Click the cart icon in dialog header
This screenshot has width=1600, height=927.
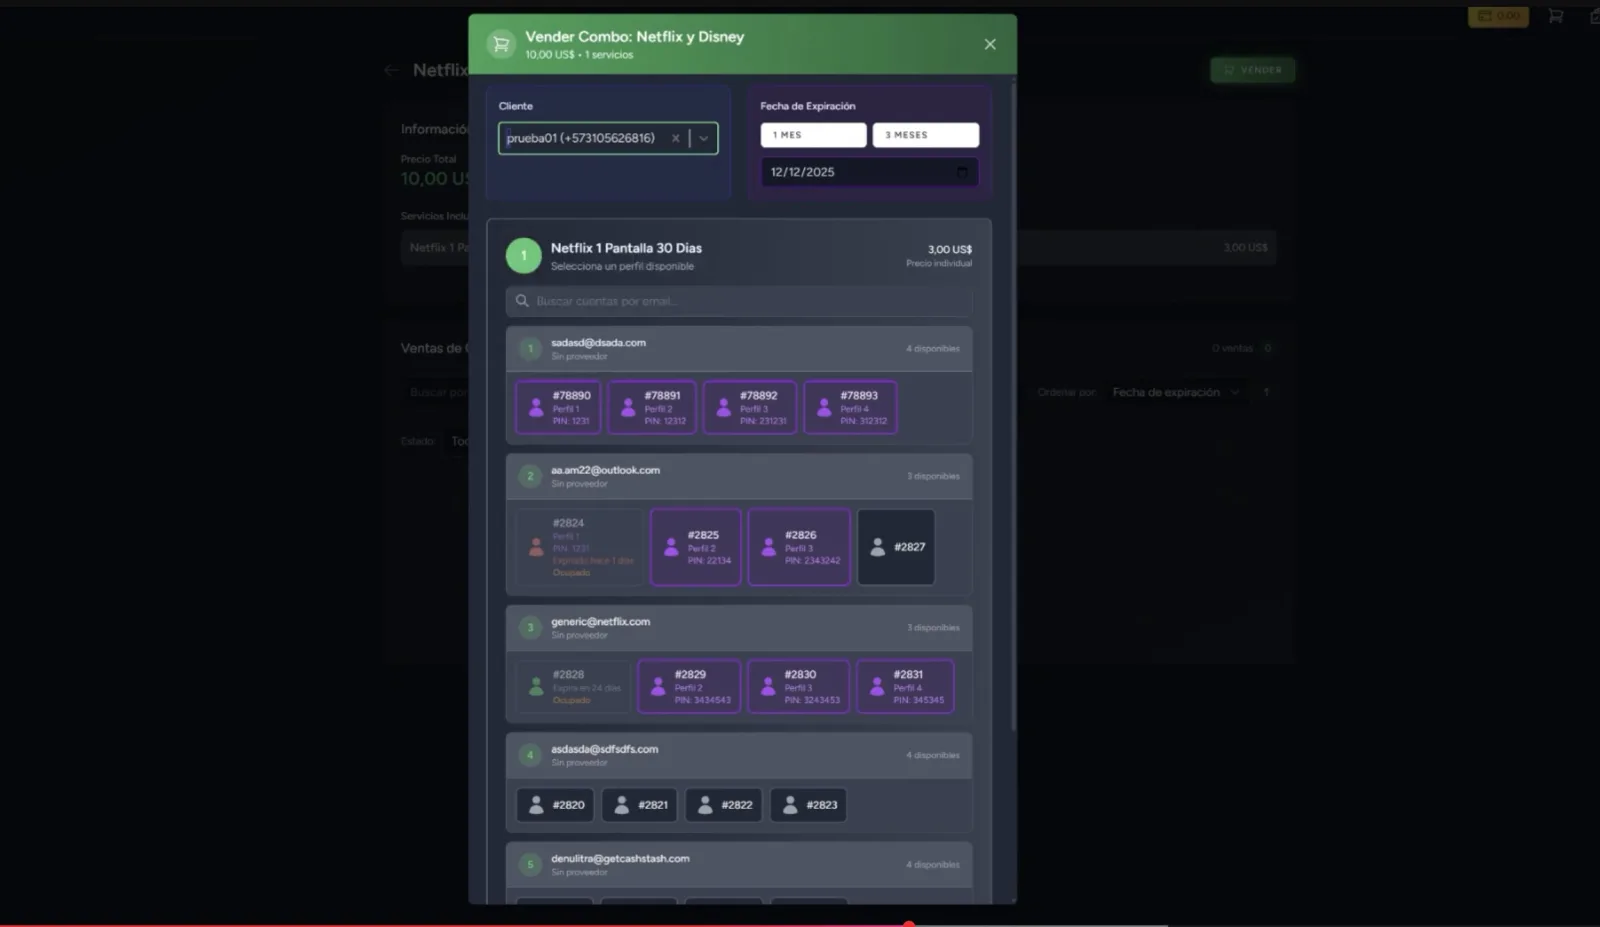pos(501,44)
